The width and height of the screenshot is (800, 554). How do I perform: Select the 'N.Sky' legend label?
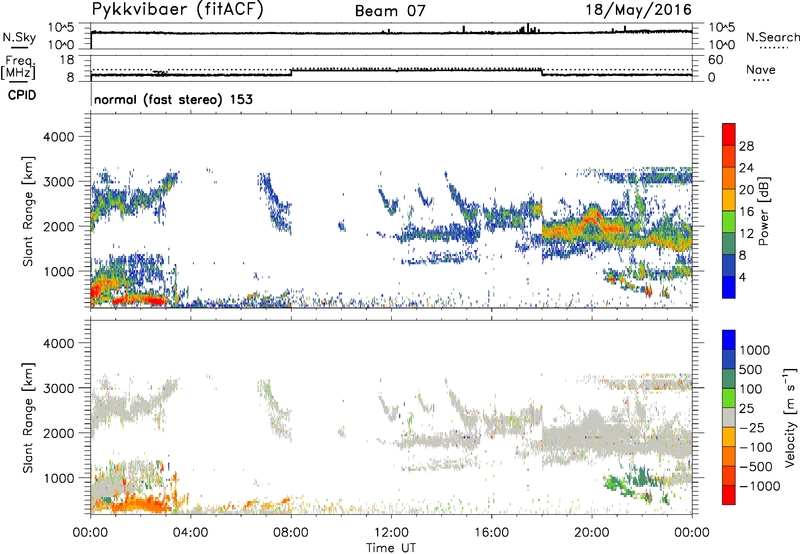coord(19,37)
